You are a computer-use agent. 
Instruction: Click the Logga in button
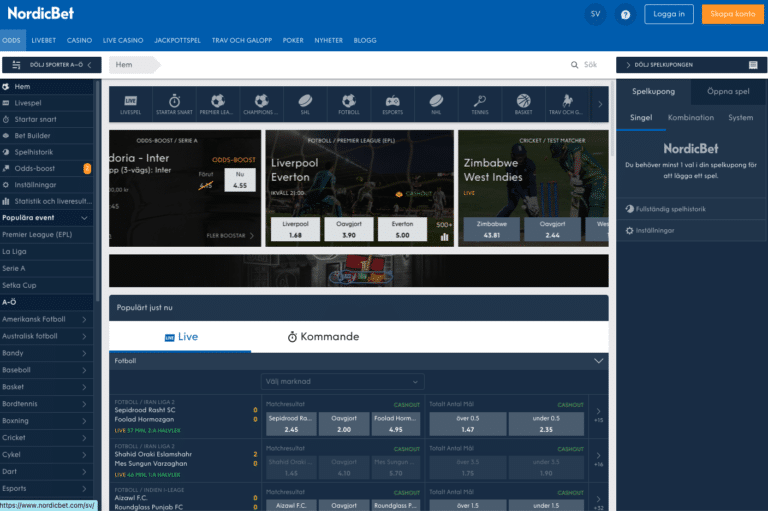click(x=669, y=14)
